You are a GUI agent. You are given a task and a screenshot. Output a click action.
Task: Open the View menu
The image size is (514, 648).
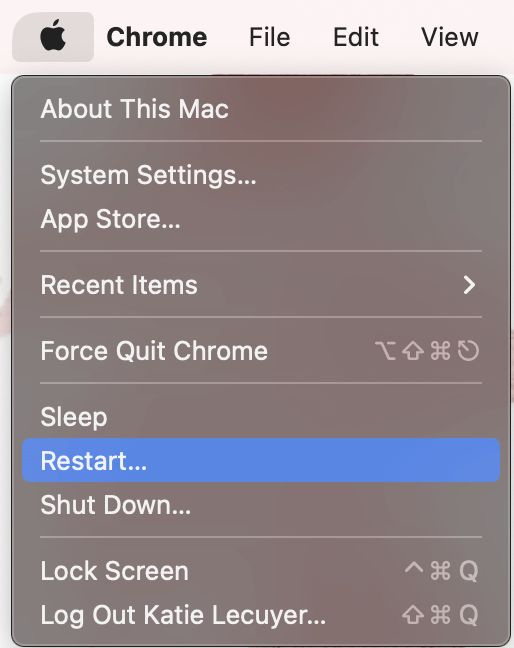[x=450, y=37]
